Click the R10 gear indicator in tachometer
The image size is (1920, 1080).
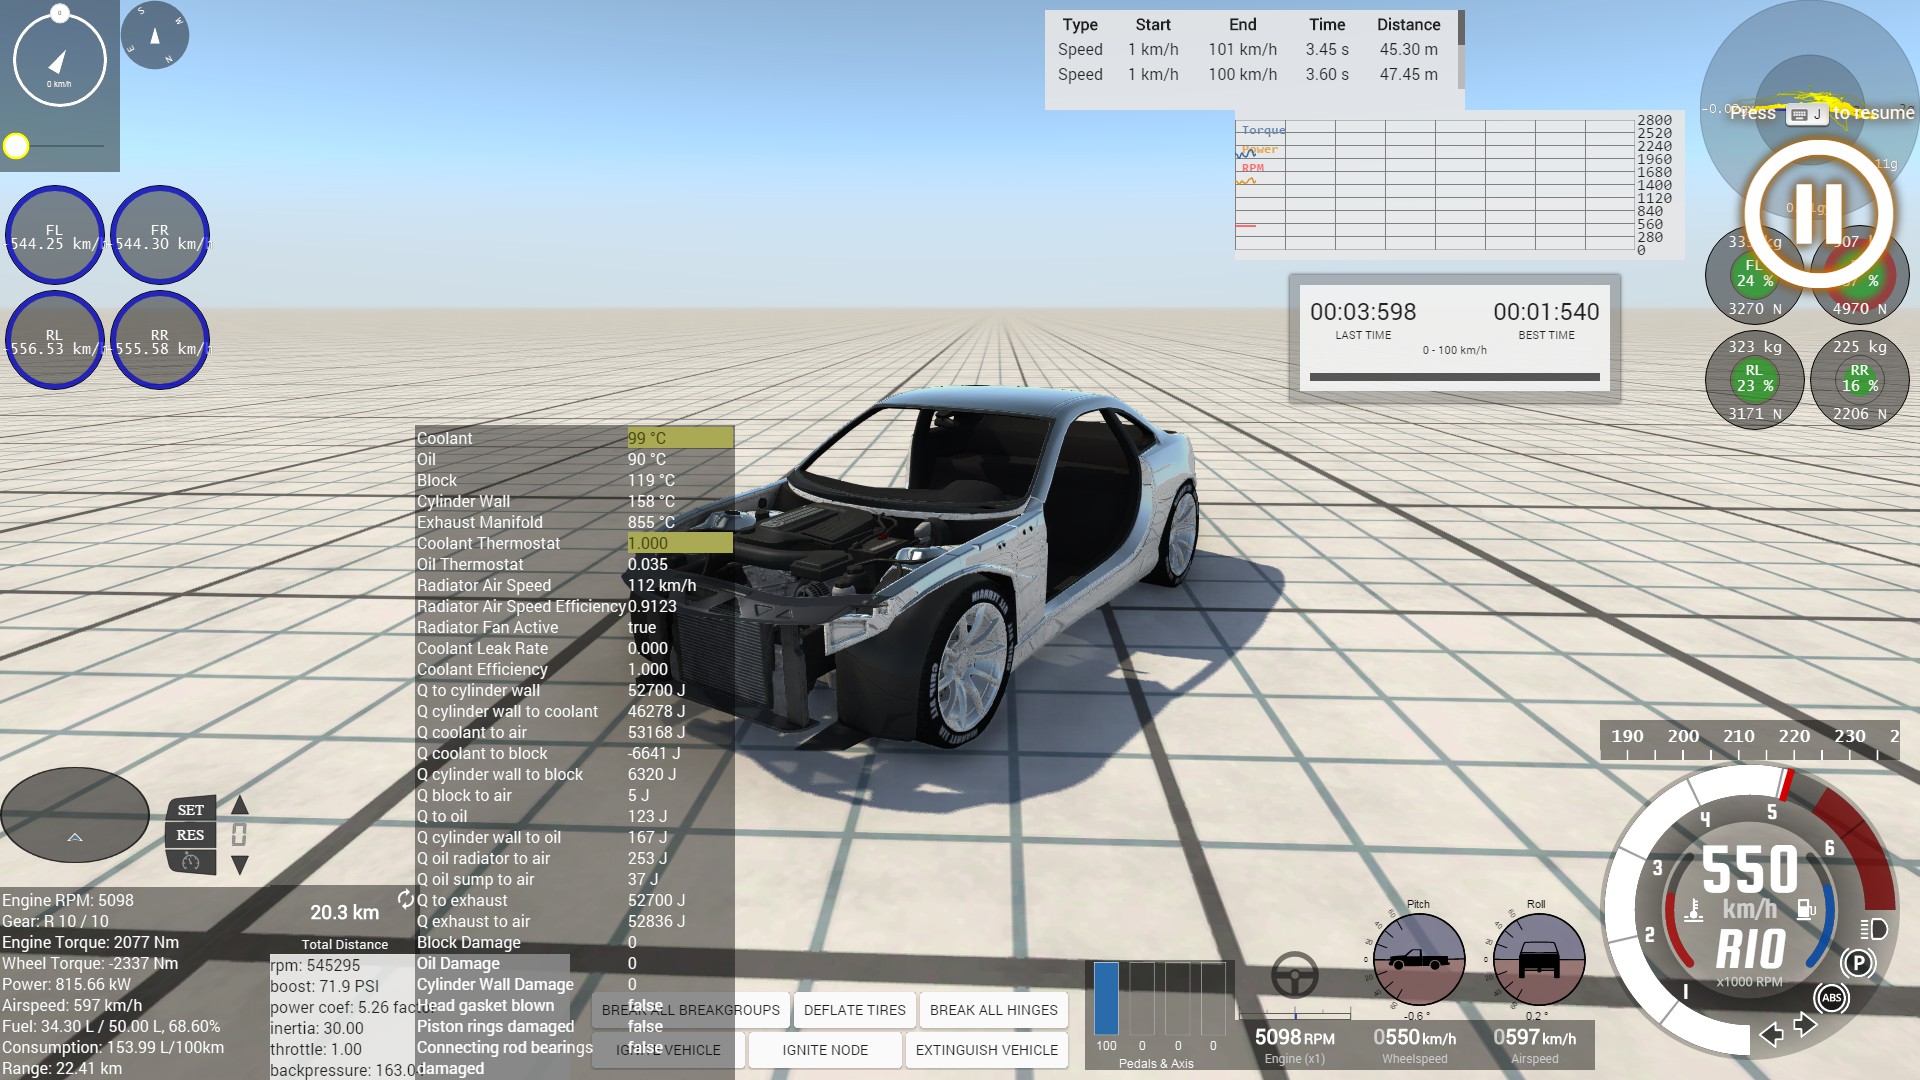coord(1751,950)
